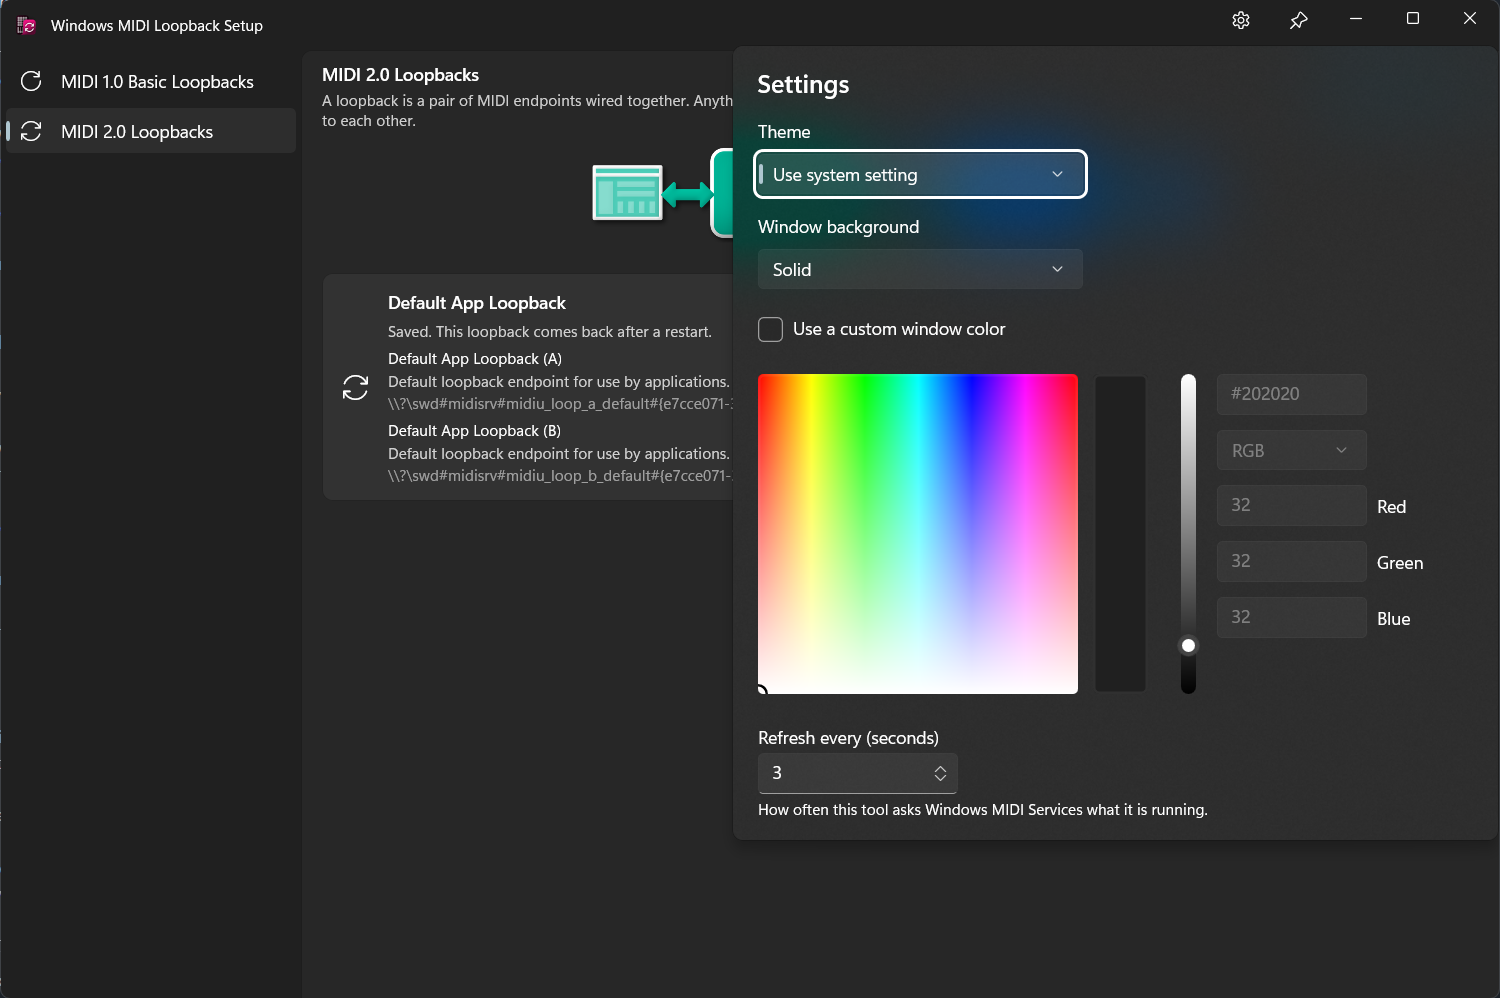
Task: Click the Green value field
Action: (x=1291, y=561)
